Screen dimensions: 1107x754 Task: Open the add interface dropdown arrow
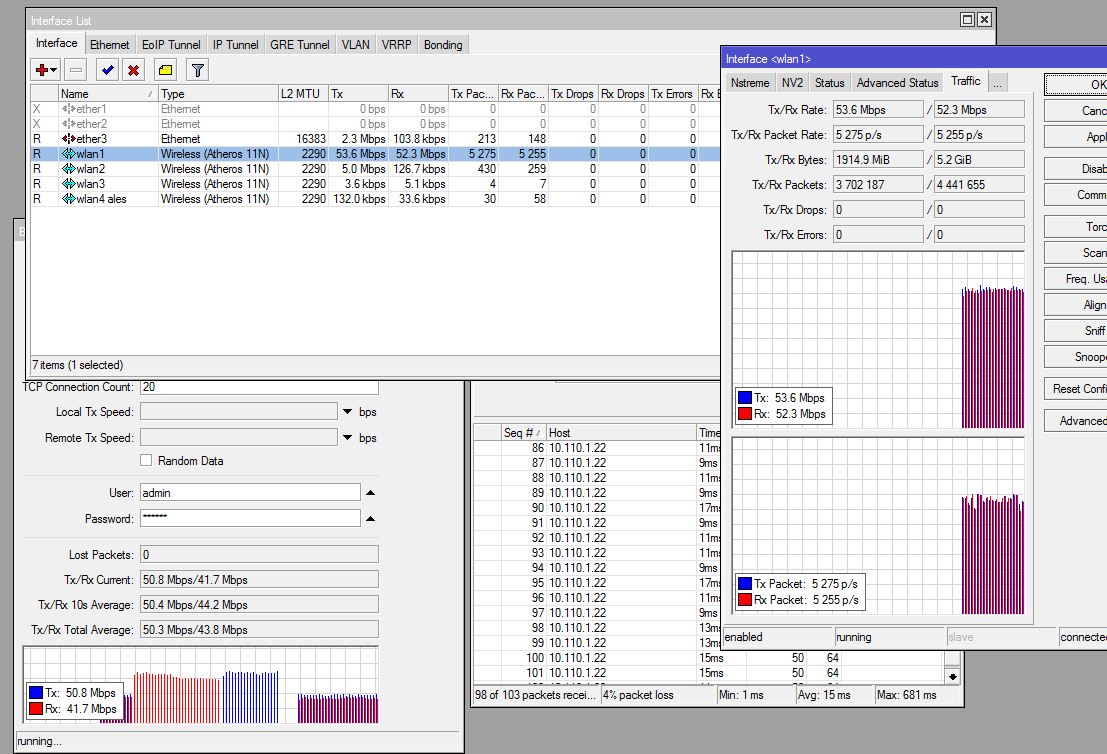pyautogui.click(x=54, y=71)
